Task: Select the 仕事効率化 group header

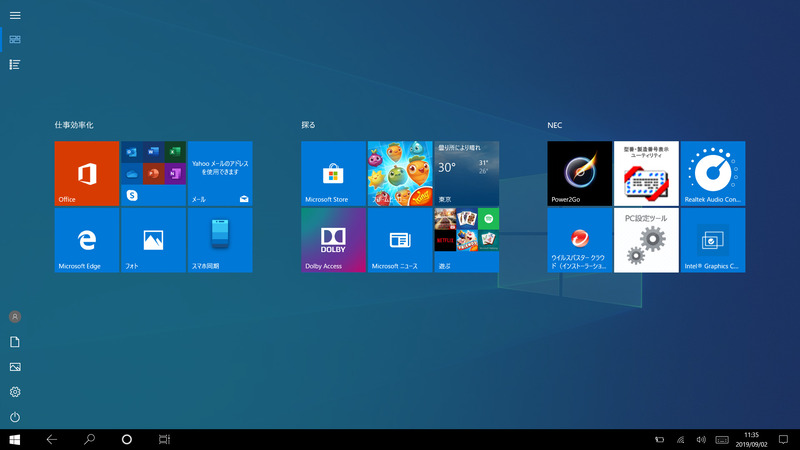Action: (74, 125)
